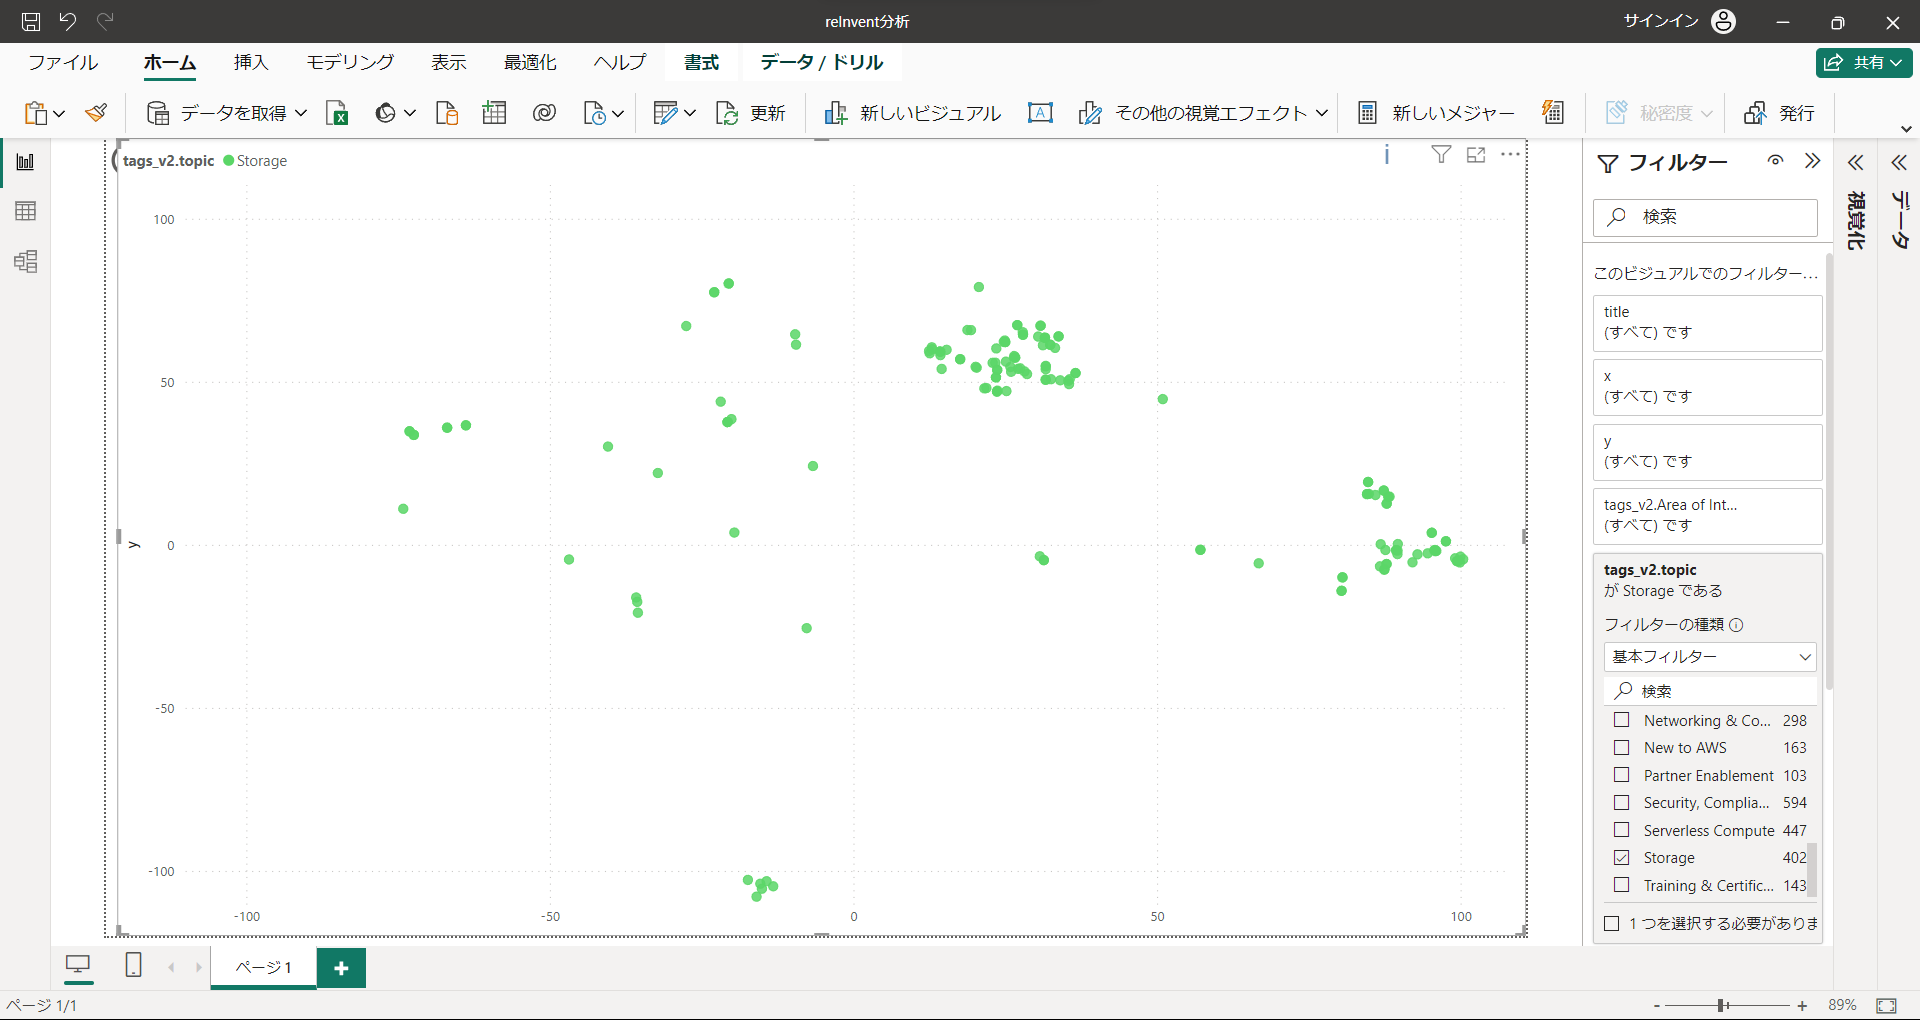Open the Model view icon in left sidebar
Viewport: 1920px width, 1020px height.
[x=26, y=262]
